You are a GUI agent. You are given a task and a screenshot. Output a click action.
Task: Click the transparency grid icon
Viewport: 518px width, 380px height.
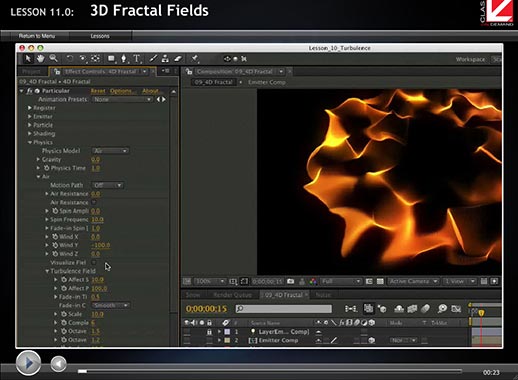click(x=380, y=281)
